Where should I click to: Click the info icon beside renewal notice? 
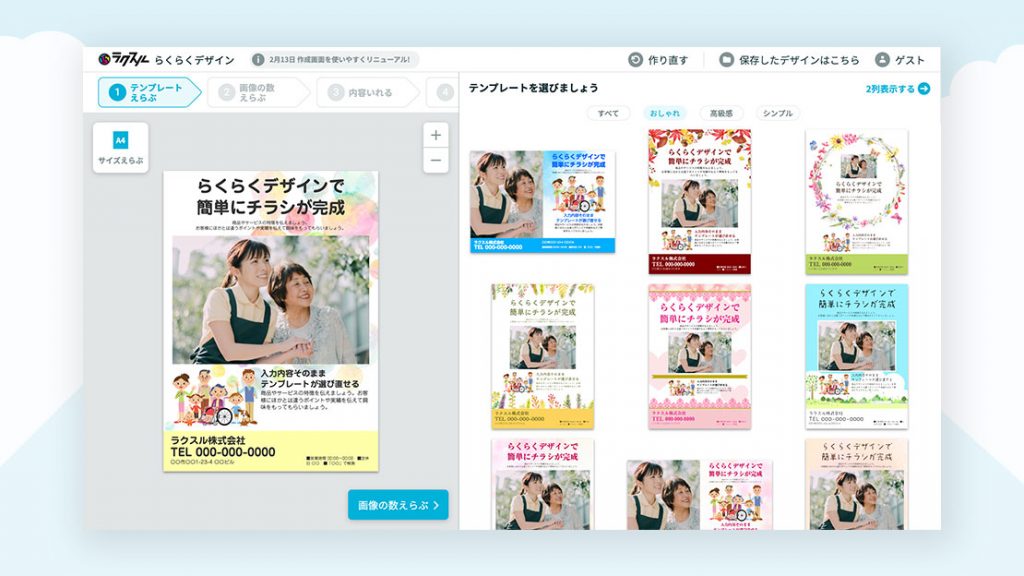click(258, 60)
